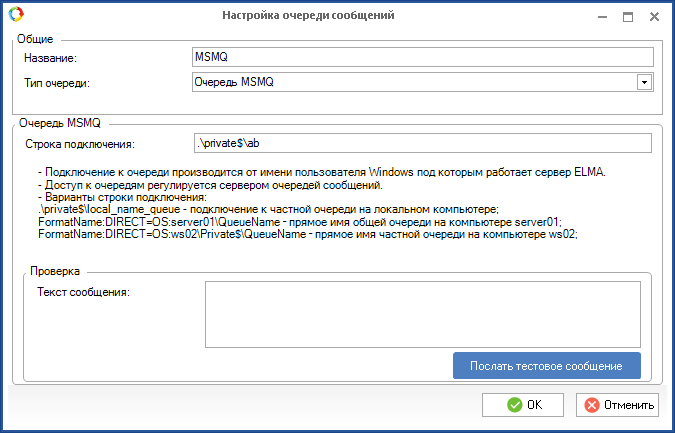
Task: Click the Общие group header
Action: click(x=35, y=39)
